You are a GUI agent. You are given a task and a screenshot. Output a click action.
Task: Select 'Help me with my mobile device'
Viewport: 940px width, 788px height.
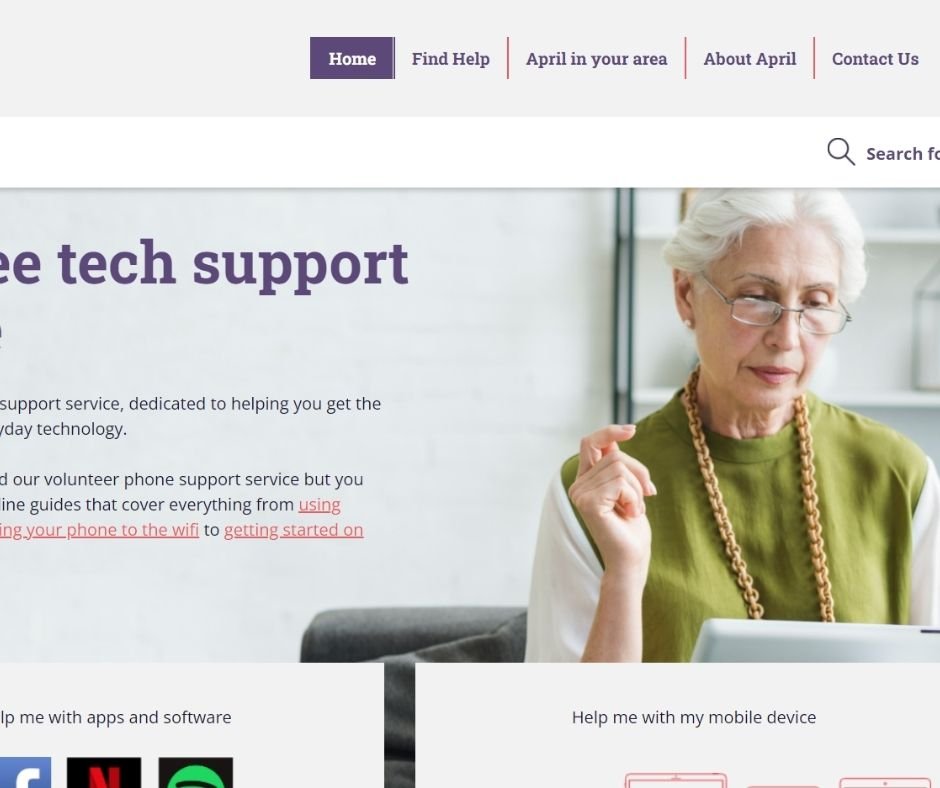694,717
